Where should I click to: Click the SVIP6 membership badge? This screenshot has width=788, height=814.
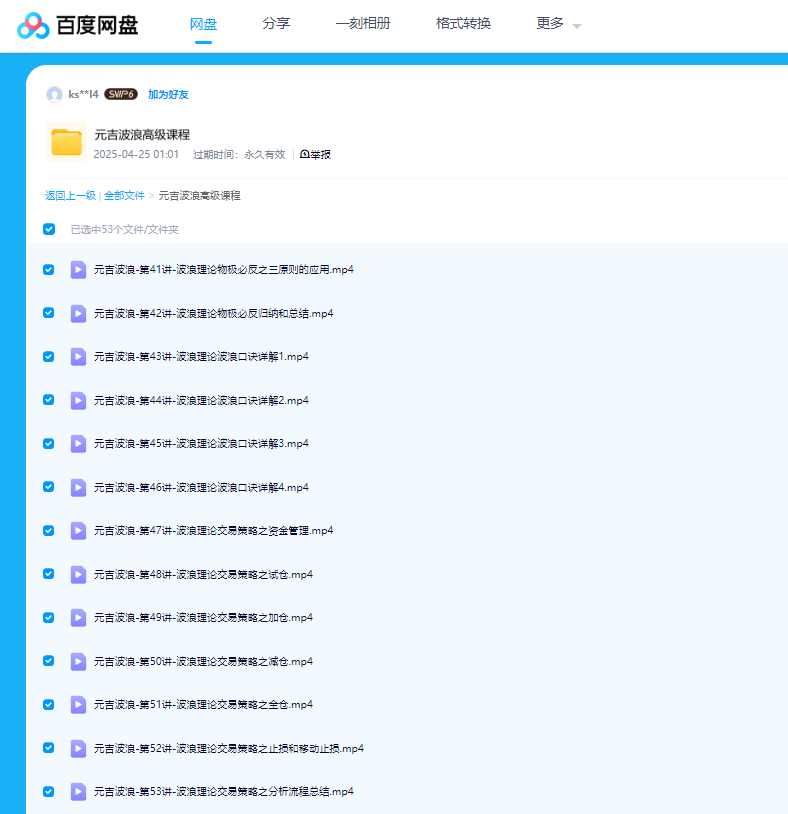point(121,94)
